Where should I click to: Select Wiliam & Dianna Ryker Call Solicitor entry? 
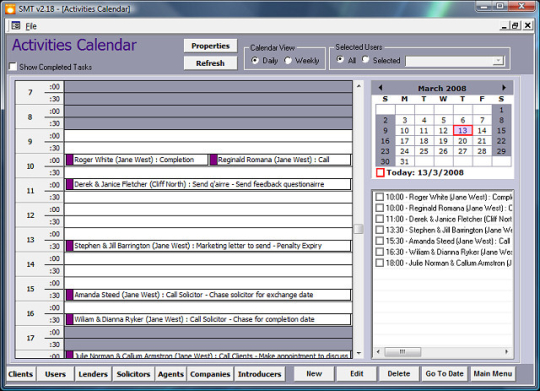coord(208,319)
